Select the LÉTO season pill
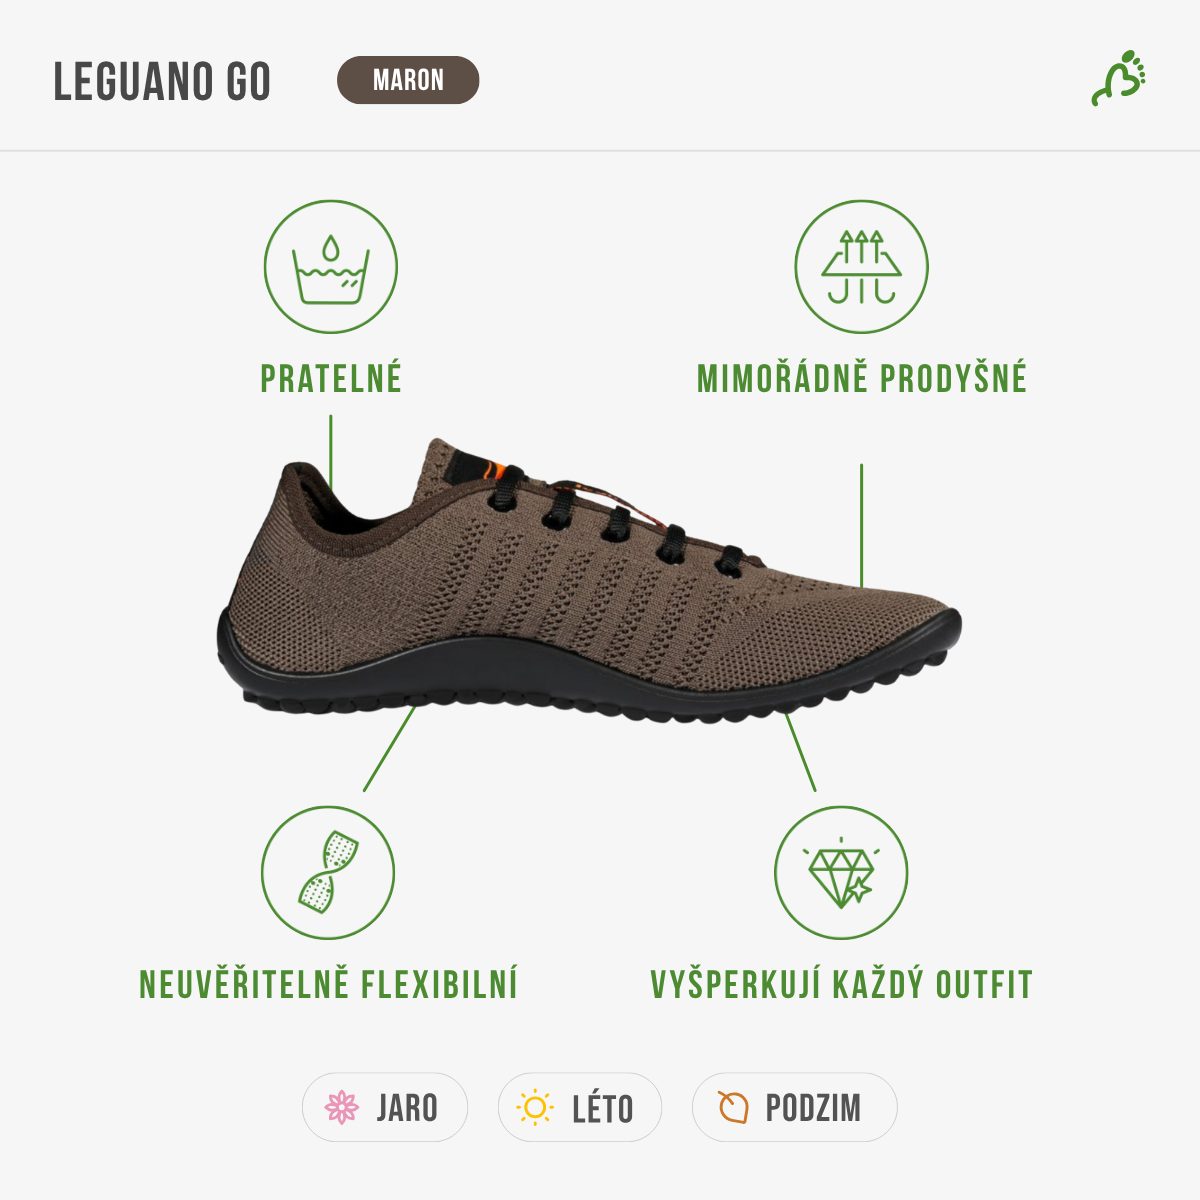The height and width of the screenshot is (1200, 1200). click(x=580, y=1107)
